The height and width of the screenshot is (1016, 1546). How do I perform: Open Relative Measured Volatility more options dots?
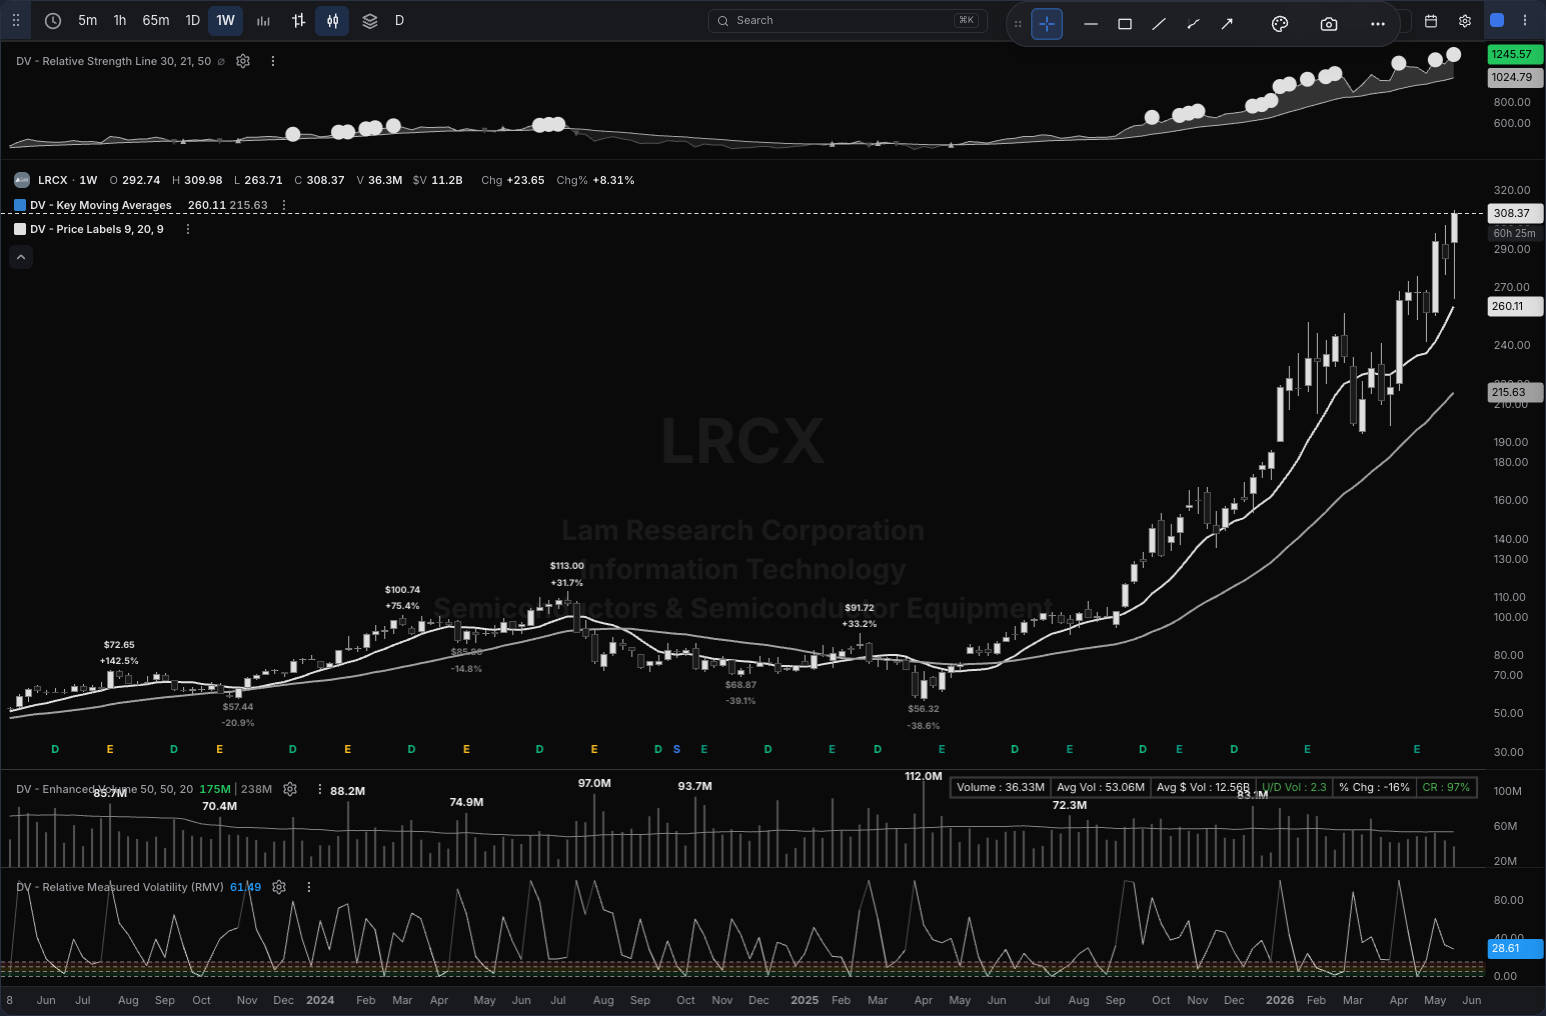pyautogui.click(x=309, y=887)
